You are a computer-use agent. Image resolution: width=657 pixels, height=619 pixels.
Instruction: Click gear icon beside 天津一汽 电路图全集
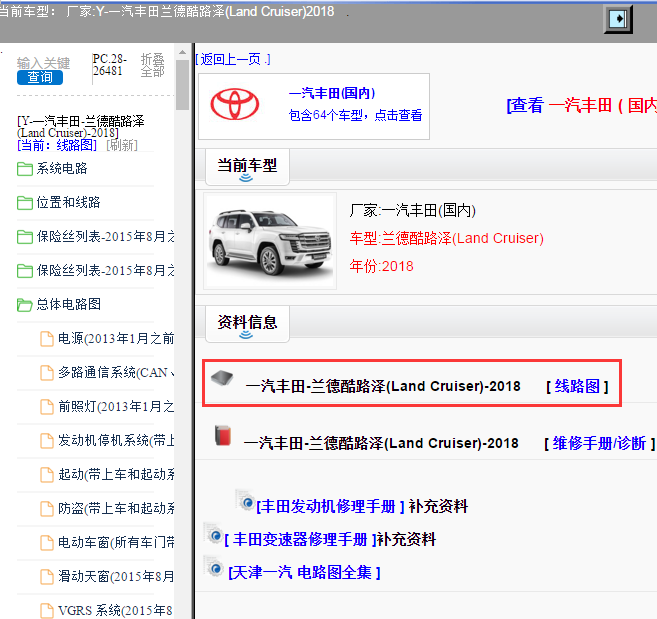coord(213,567)
